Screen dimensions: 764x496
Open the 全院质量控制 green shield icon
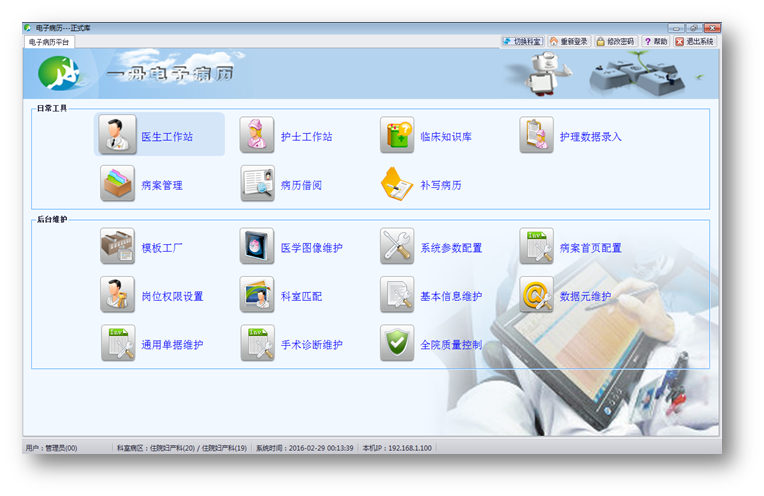coord(397,343)
